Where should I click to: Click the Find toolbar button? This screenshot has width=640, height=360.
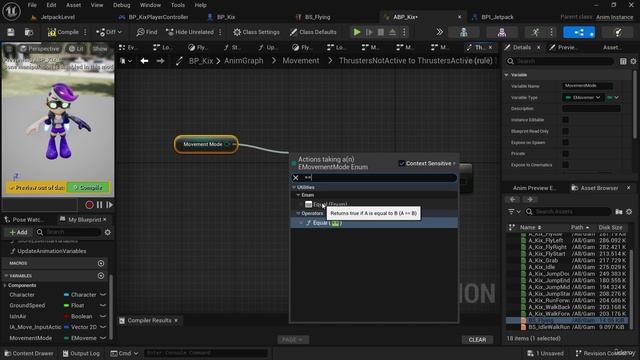[147, 32]
